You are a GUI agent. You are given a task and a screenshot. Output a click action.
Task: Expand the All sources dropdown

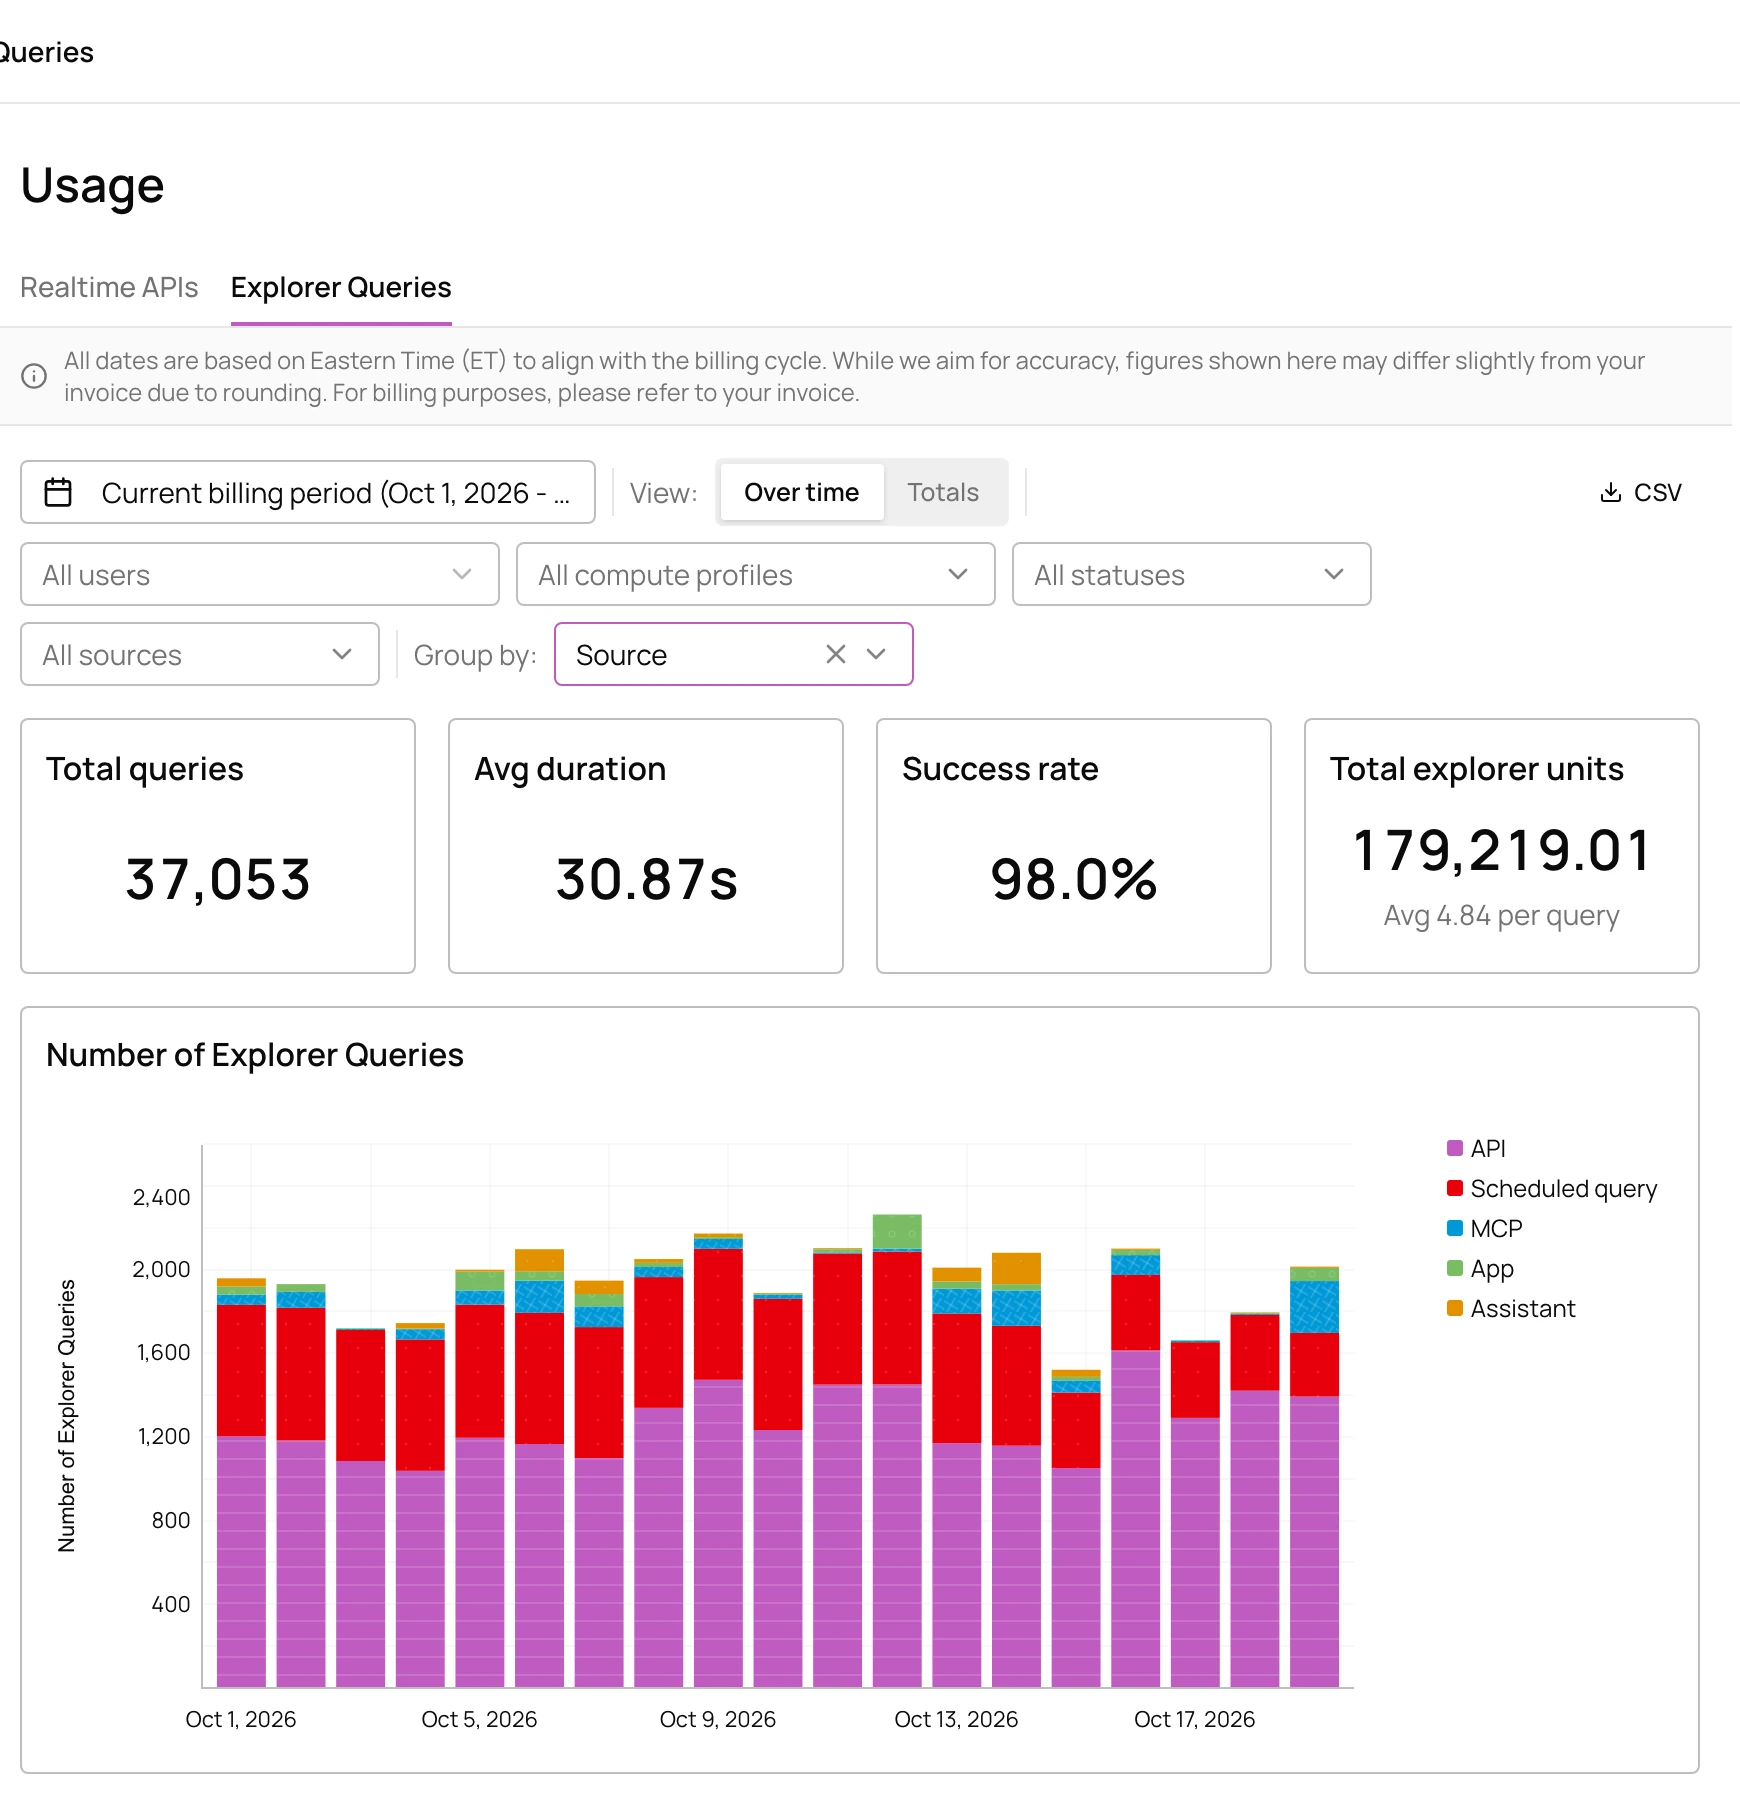coord(200,654)
